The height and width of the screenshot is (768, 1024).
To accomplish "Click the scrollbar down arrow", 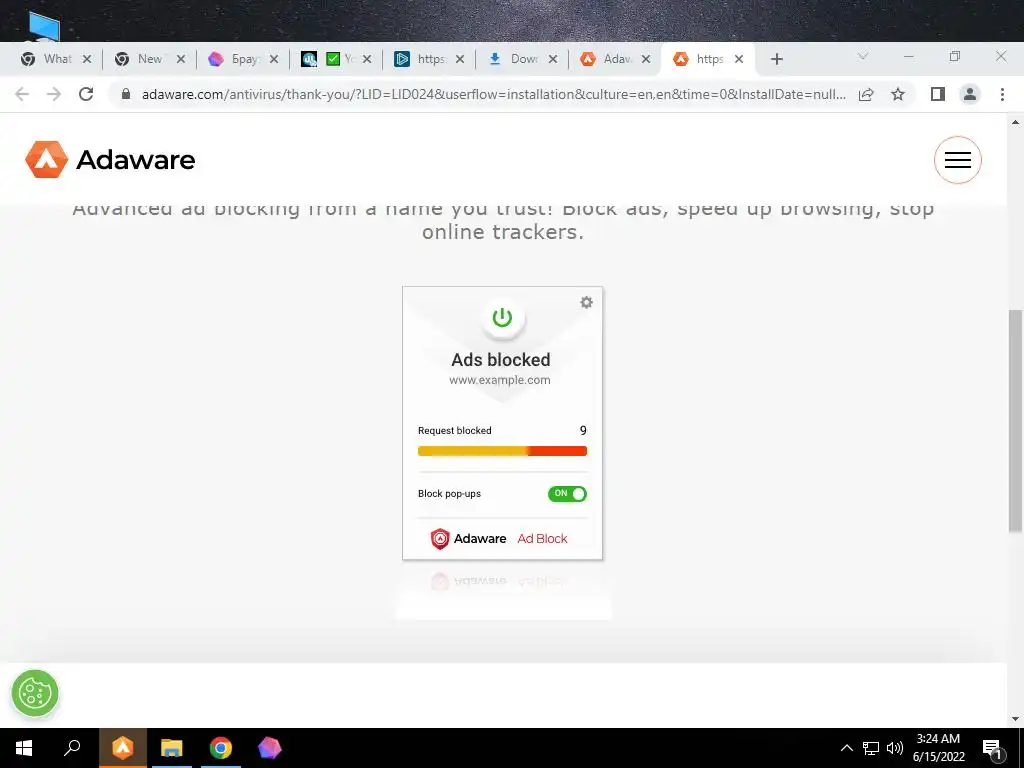I will tap(1016, 719).
